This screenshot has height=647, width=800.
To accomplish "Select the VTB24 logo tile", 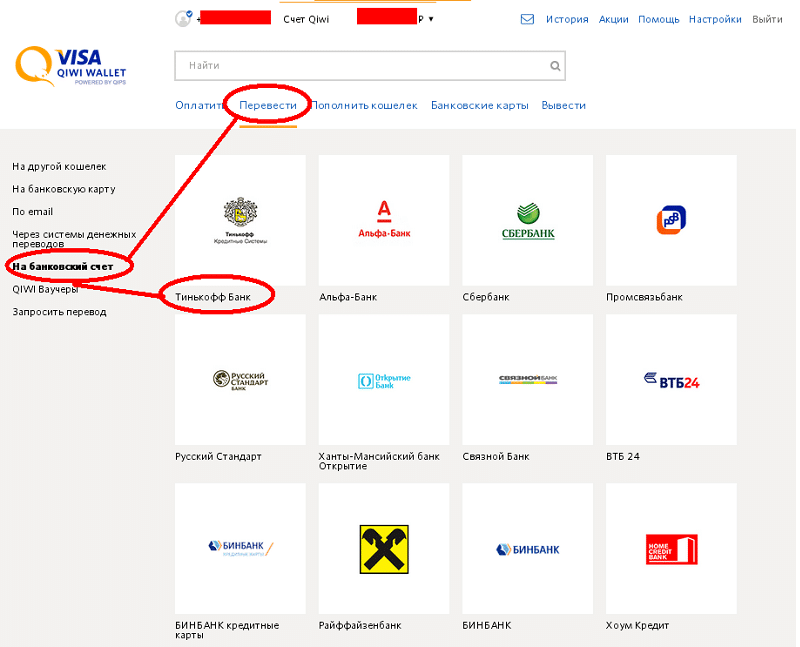I will coord(671,380).
